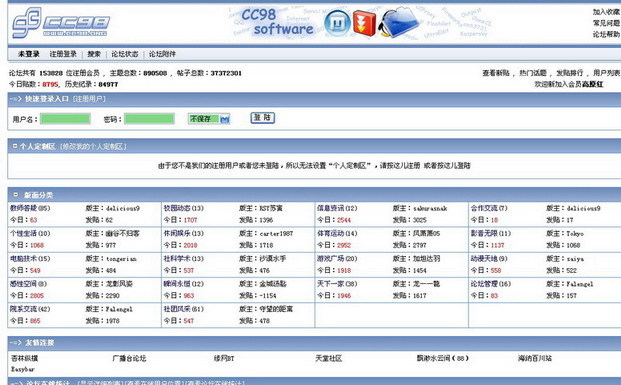621x385 pixels.
Task: Open the 搜索 menu item
Action: tap(94, 54)
